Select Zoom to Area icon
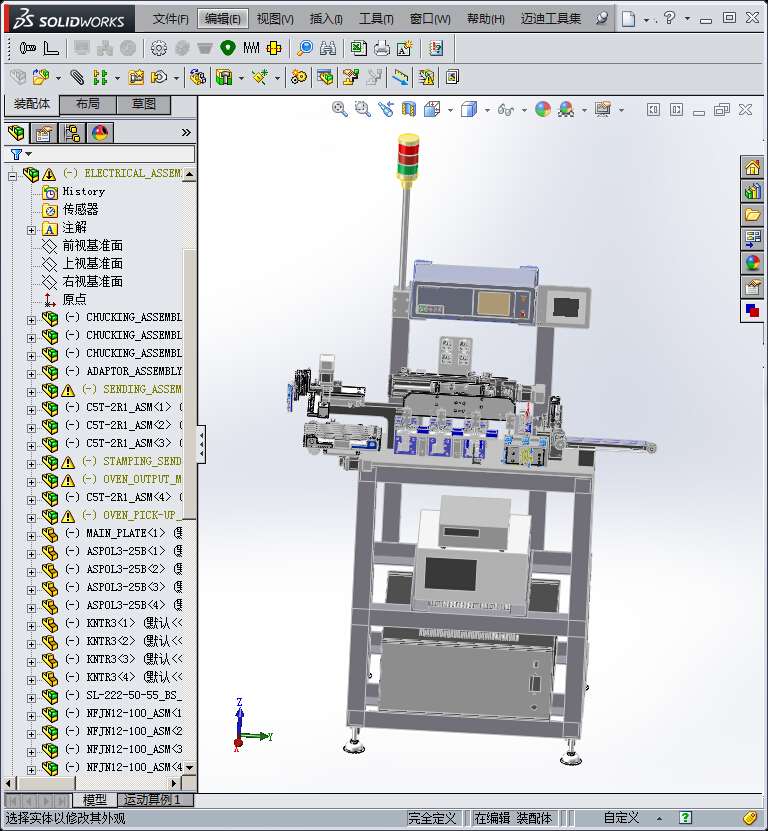Image resolution: width=768 pixels, height=831 pixels. 363,109
